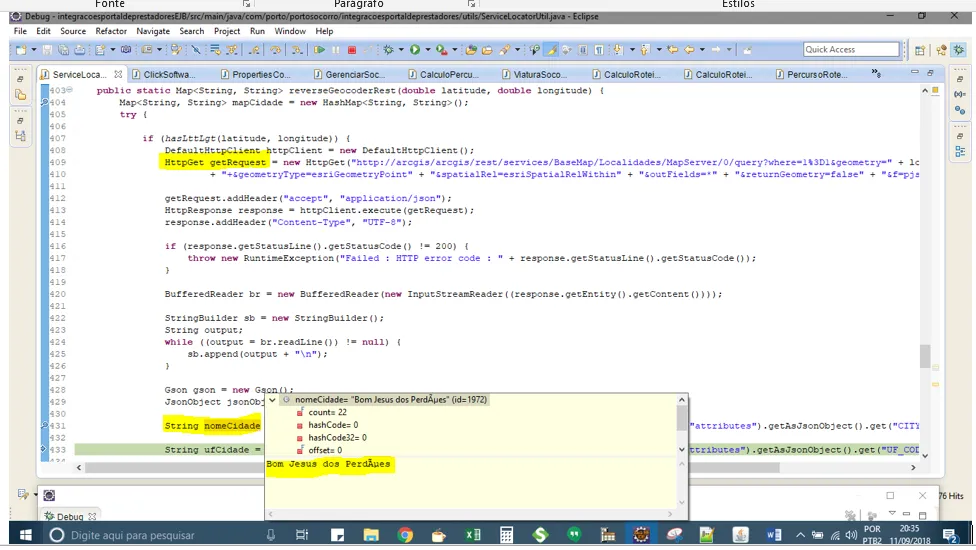The image size is (976, 550).
Task: Click the editor vertical scrollbar thumb
Action: tap(925, 356)
